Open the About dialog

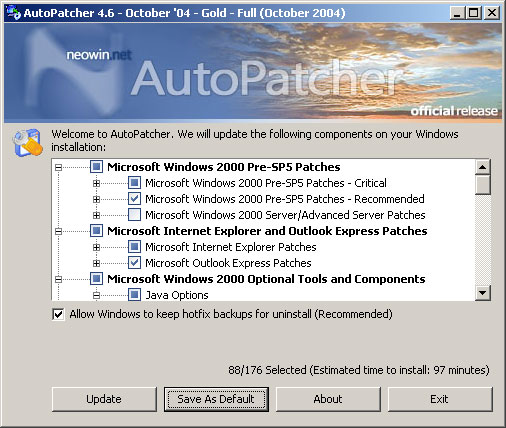(328, 399)
